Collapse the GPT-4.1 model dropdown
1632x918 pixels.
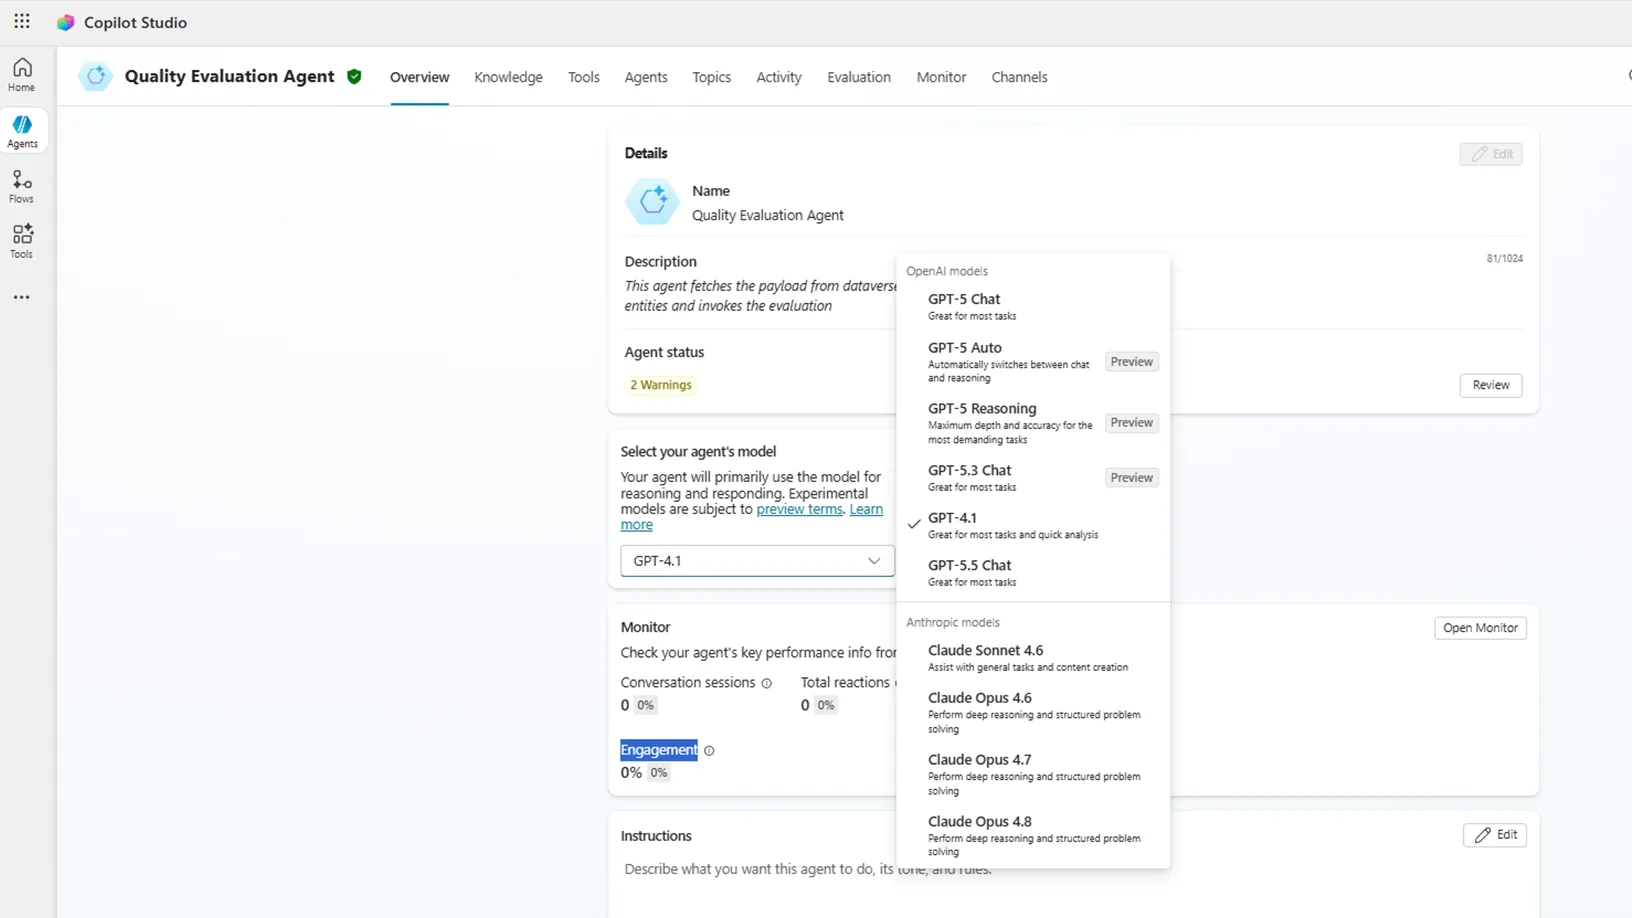[x=757, y=561]
